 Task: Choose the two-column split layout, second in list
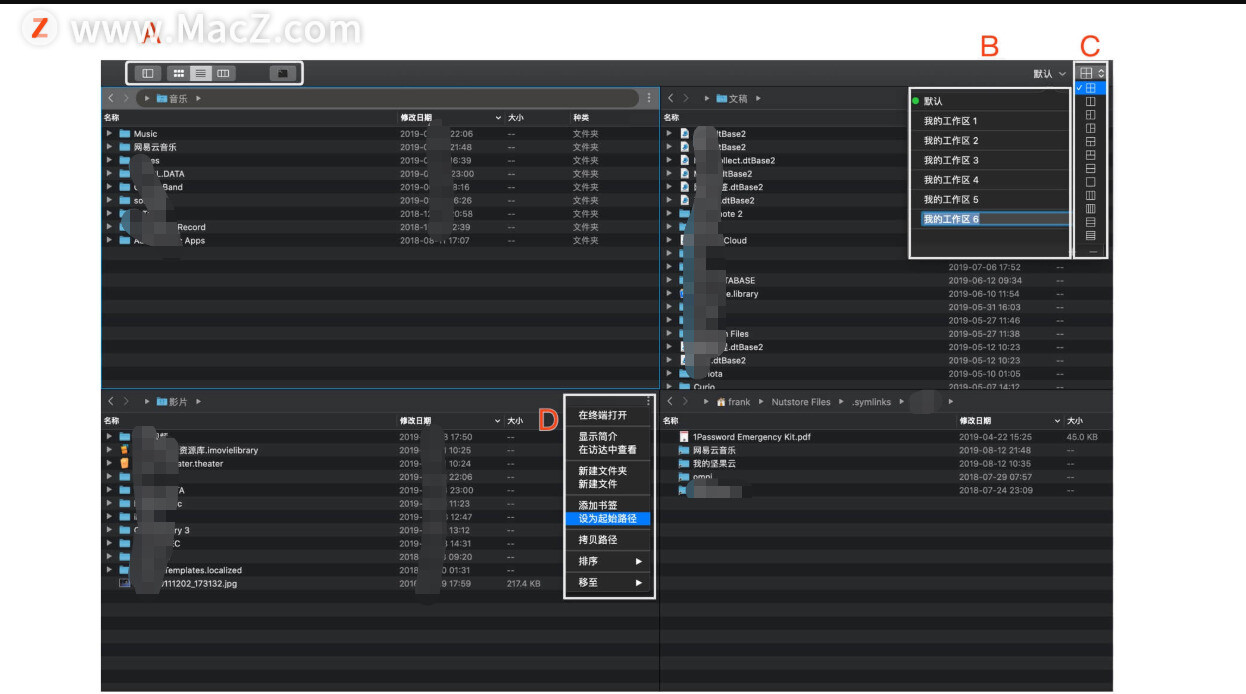1090,101
